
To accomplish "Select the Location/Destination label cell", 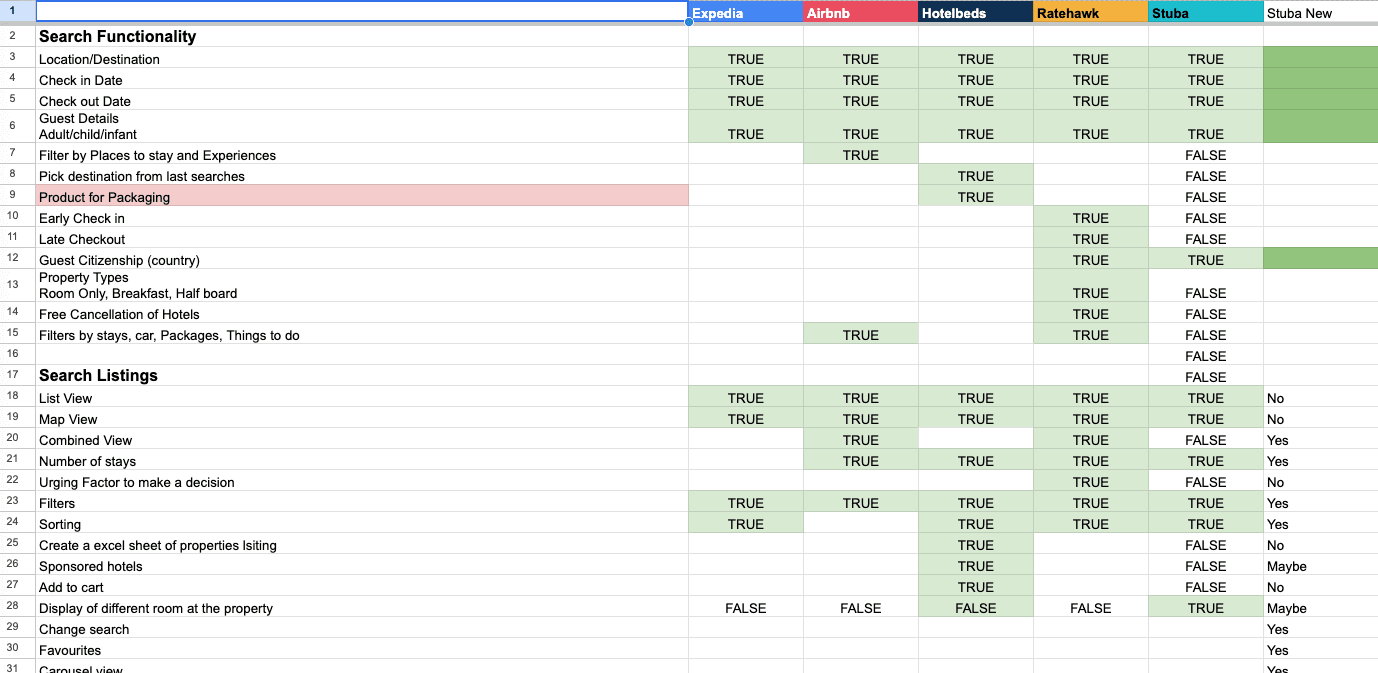I will coord(362,58).
